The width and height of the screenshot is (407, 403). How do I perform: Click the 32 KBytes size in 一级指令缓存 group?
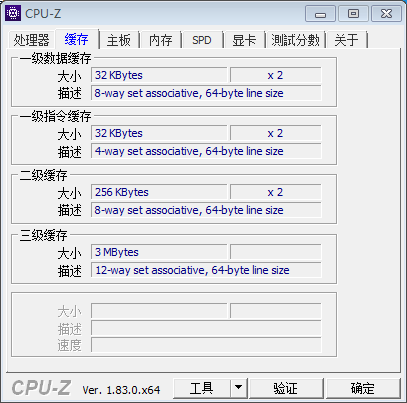tap(159, 133)
